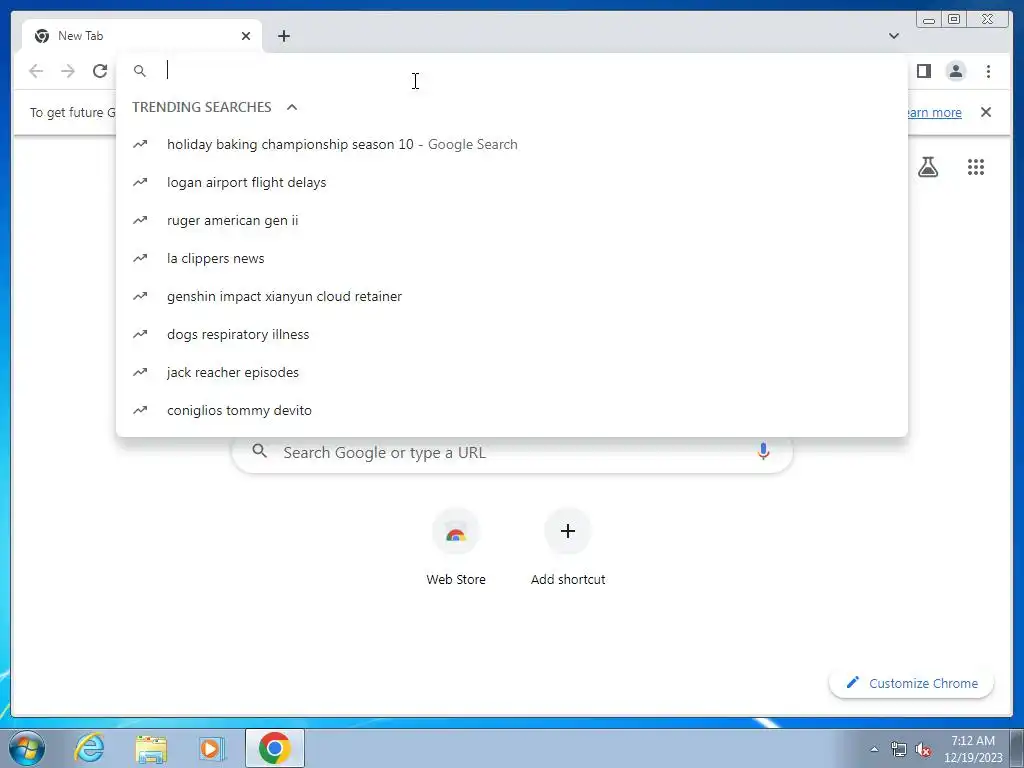Viewport: 1024px width, 768px height.
Task: Click the Forward navigation arrow
Action: tap(68, 71)
